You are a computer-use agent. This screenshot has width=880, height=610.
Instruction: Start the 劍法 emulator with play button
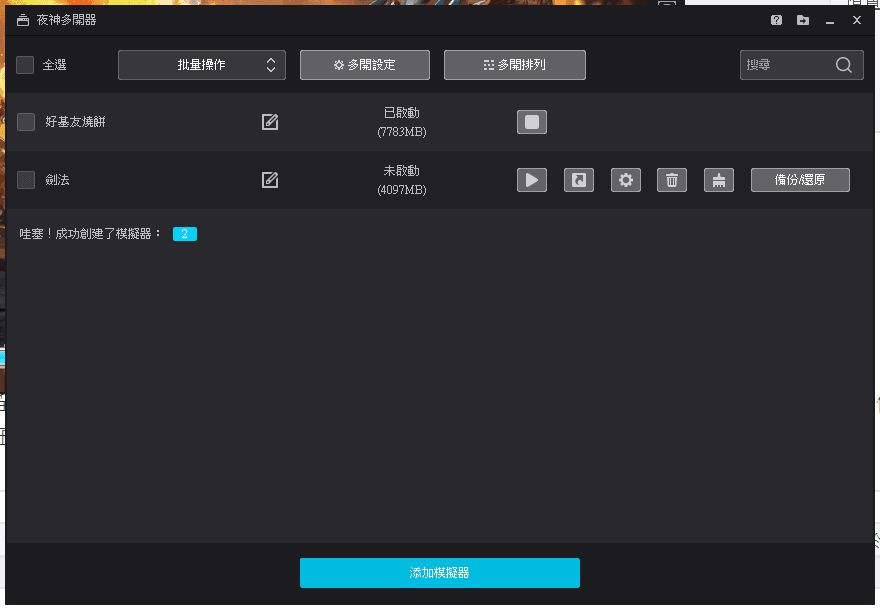pyautogui.click(x=532, y=180)
